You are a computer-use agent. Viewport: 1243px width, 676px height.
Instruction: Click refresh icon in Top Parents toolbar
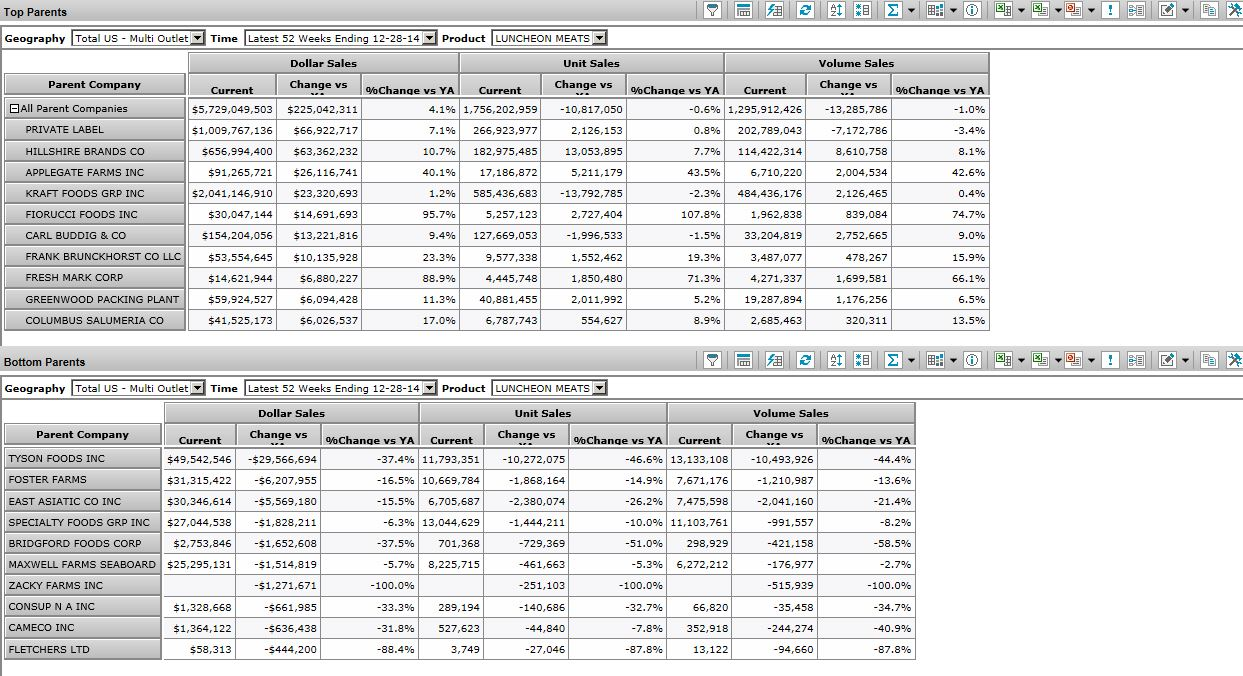[805, 10]
